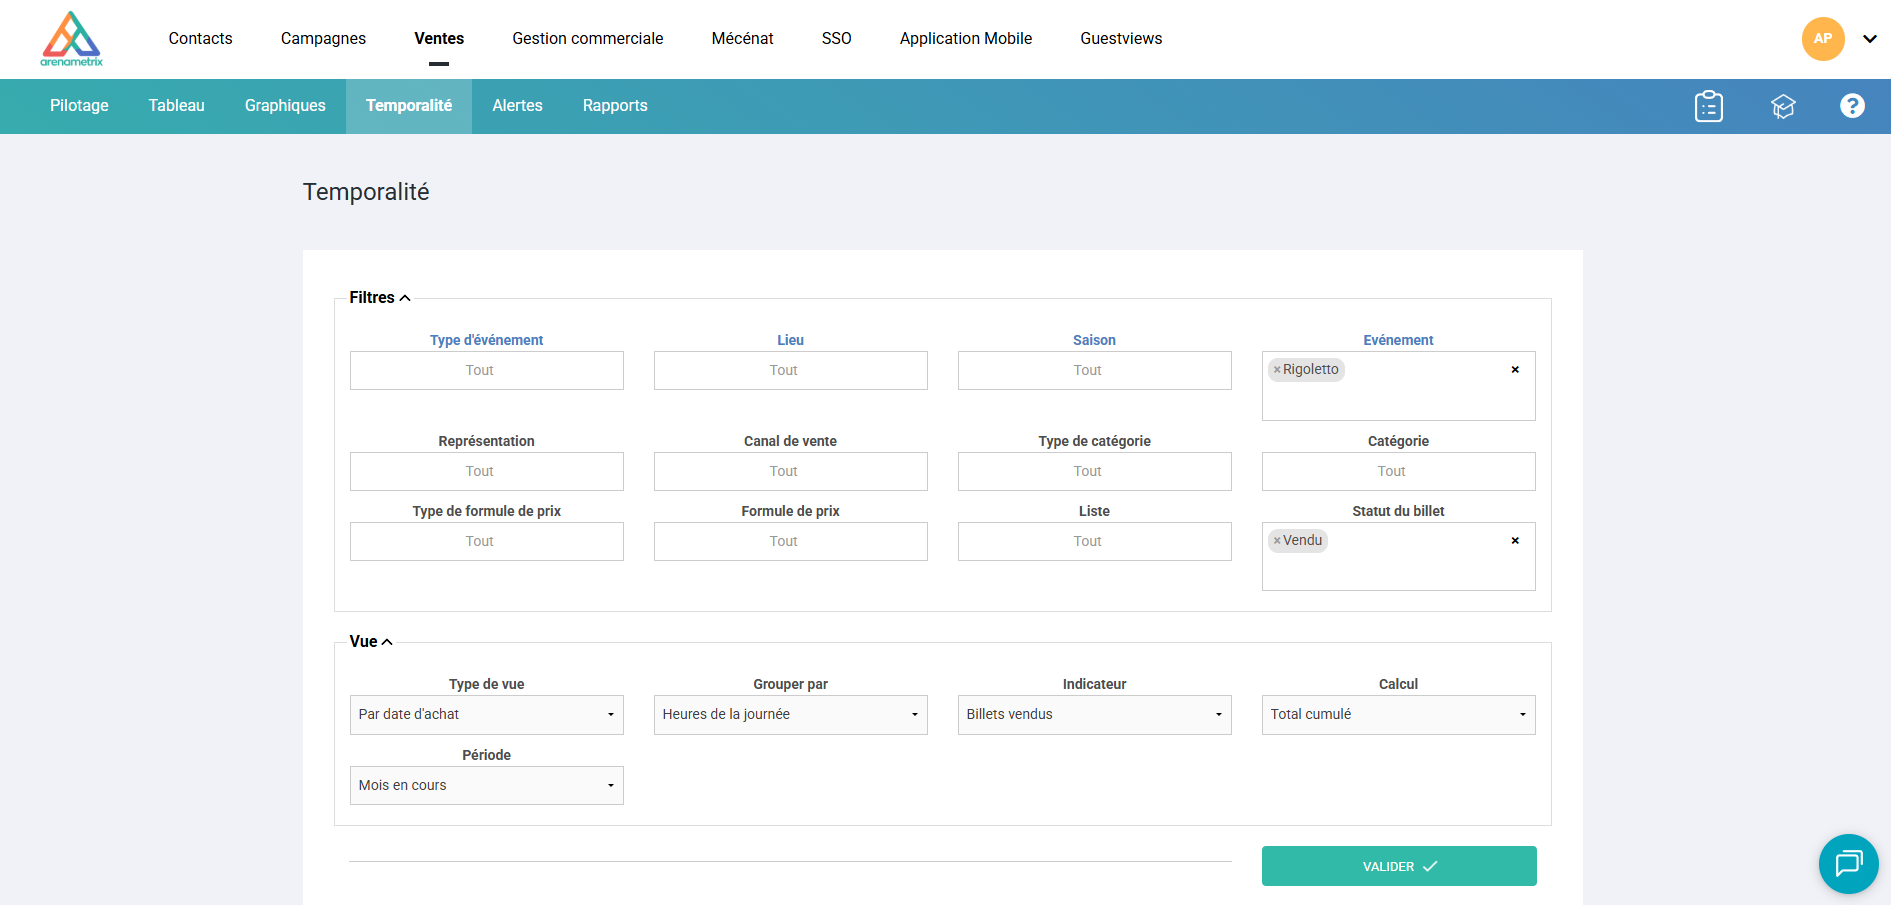
Task: Click the Arenametrix logo
Action: tap(71, 39)
